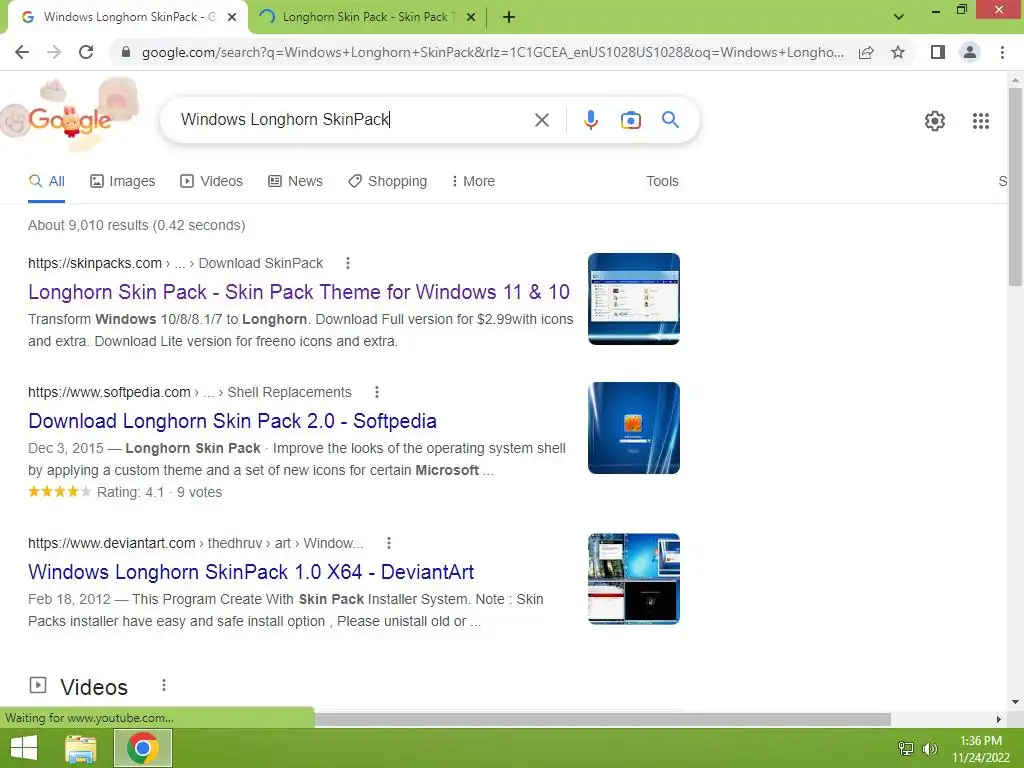Open a new tab with the plus button
Image resolution: width=1024 pixels, height=768 pixels.
pos(509,18)
